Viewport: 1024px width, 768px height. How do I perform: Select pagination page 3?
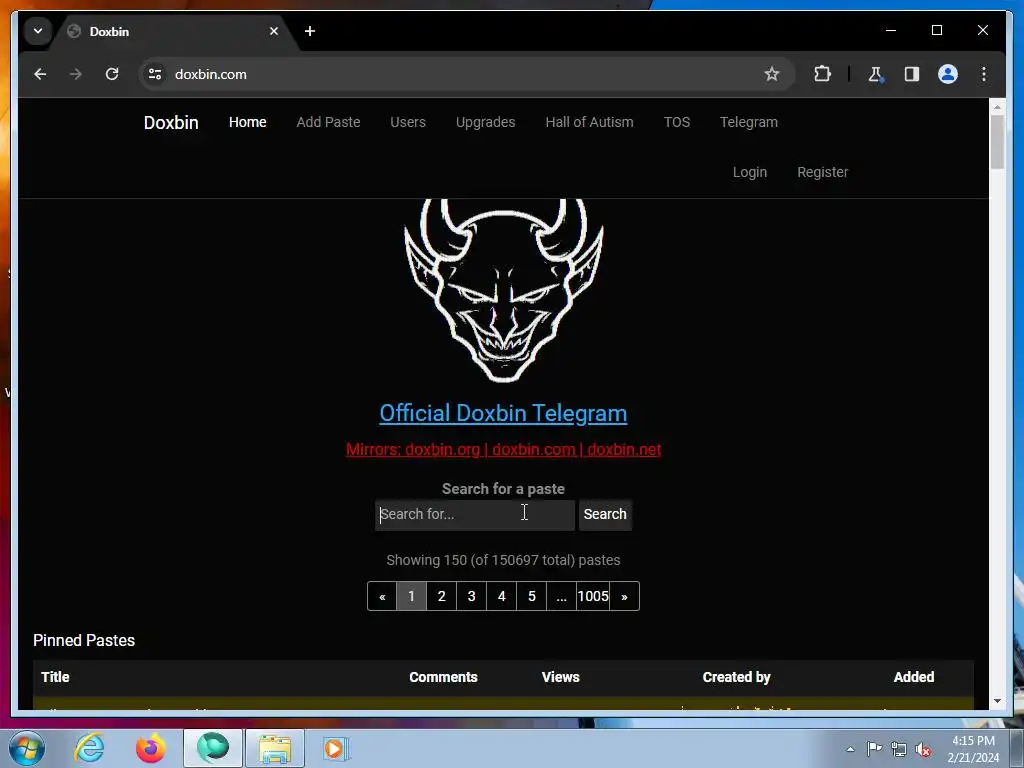pyautogui.click(x=472, y=596)
